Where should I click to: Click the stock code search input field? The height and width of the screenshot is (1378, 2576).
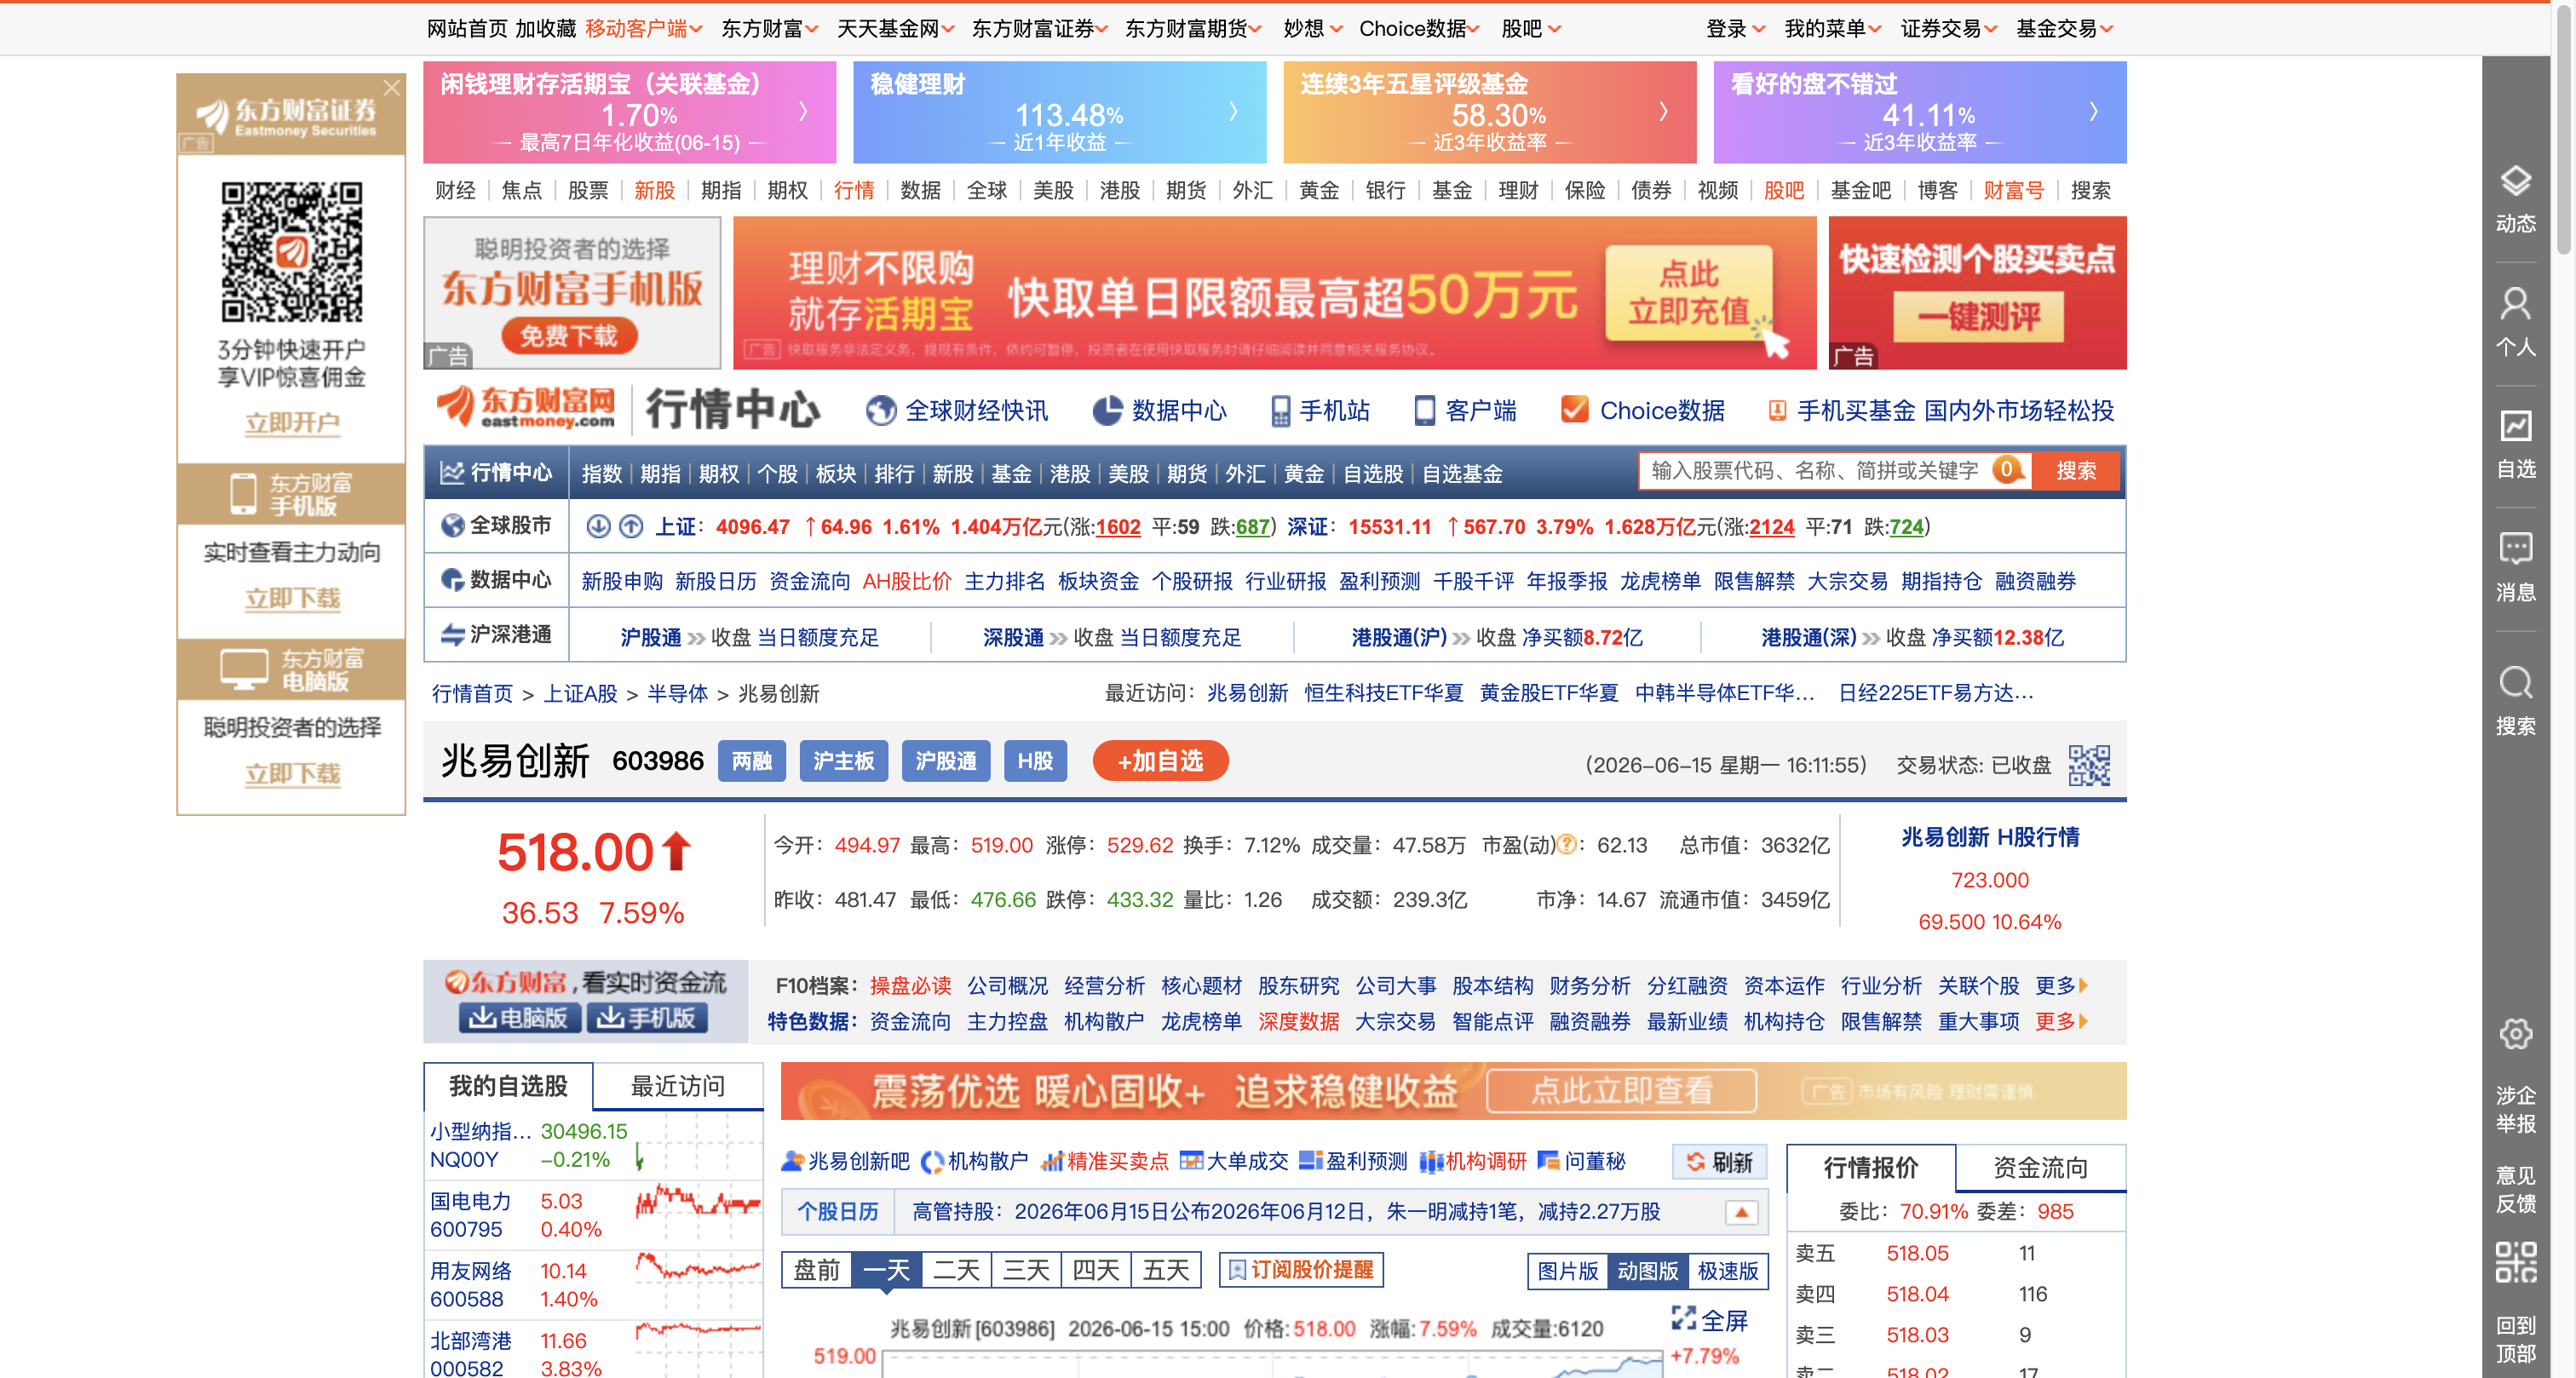(x=1815, y=471)
